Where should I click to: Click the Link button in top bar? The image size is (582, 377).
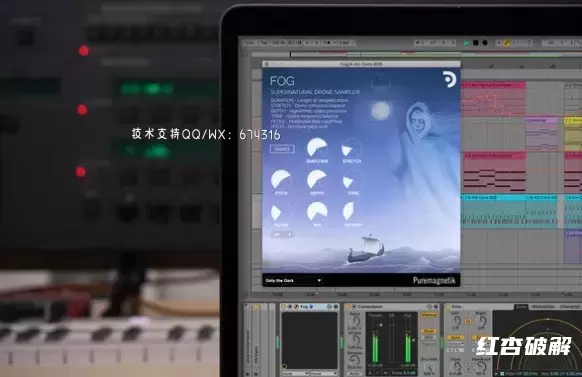pos(251,43)
